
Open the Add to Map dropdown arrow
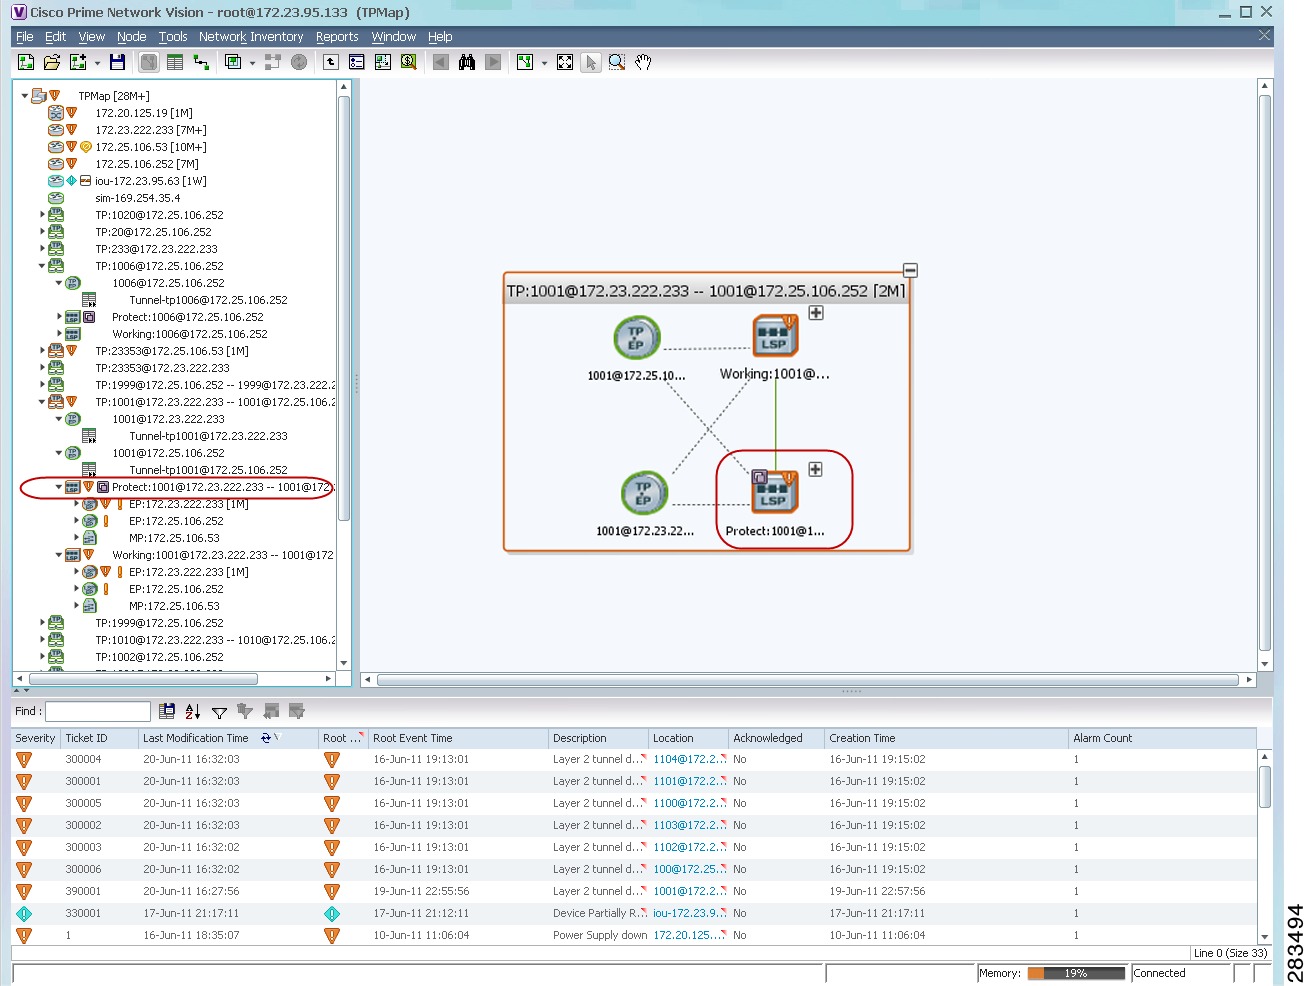tap(97, 63)
